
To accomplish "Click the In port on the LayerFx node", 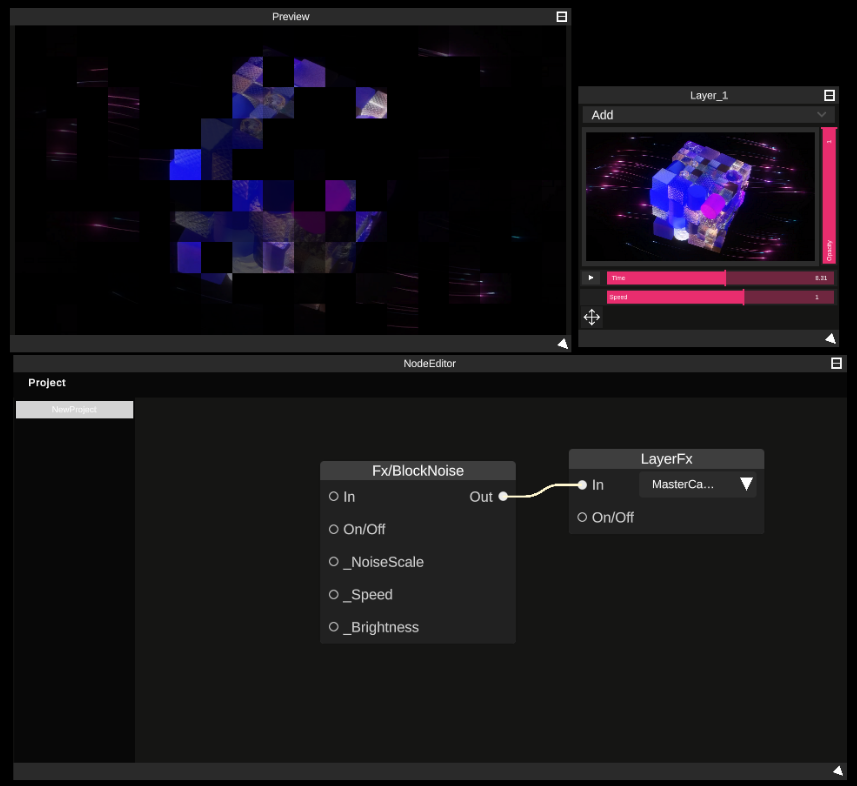I will 581,484.
